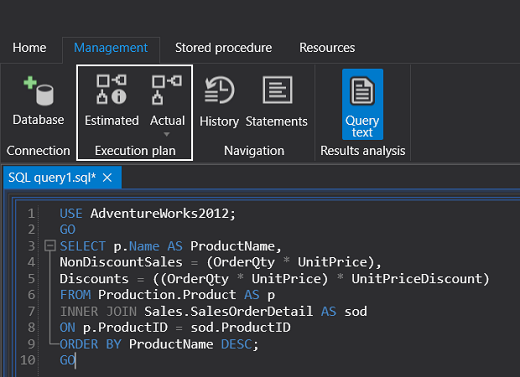Collapse the SELECT statement block
Screen dimensions: 520x377
50,246
